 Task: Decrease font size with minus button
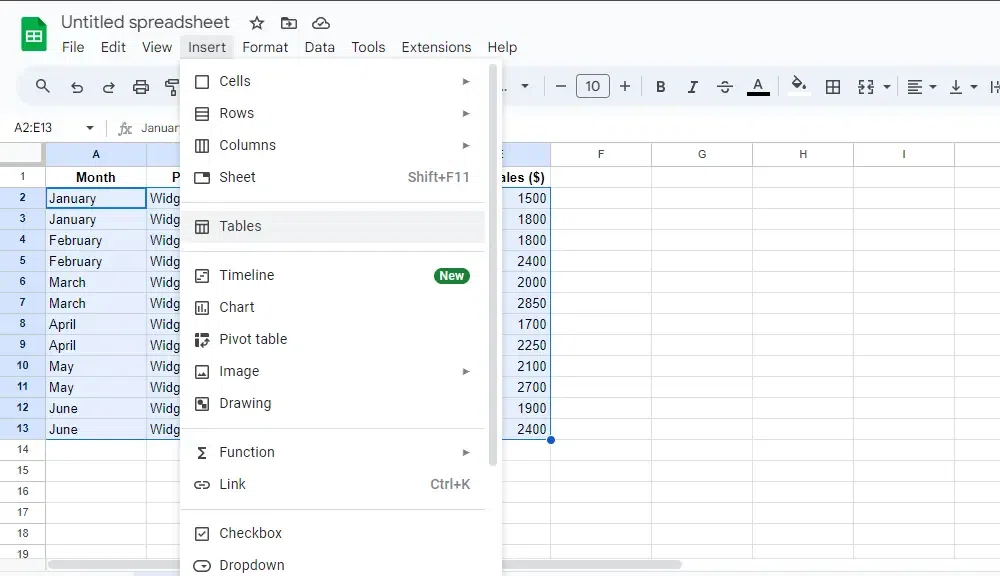click(x=561, y=86)
